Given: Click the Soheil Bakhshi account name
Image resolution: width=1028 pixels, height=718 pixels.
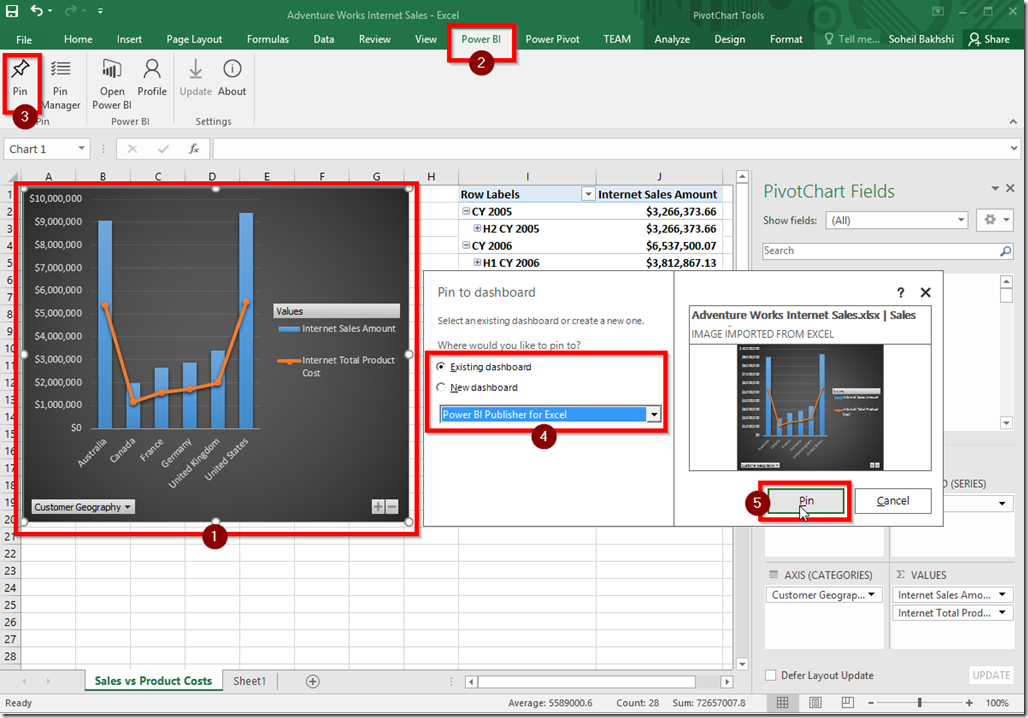Looking at the screenshot, I should [921, 39].
